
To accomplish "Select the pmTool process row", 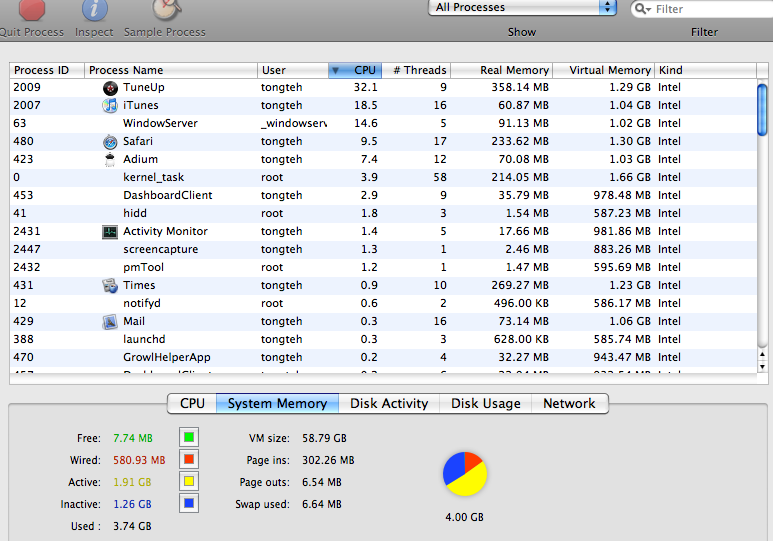I will click(383, 267).
